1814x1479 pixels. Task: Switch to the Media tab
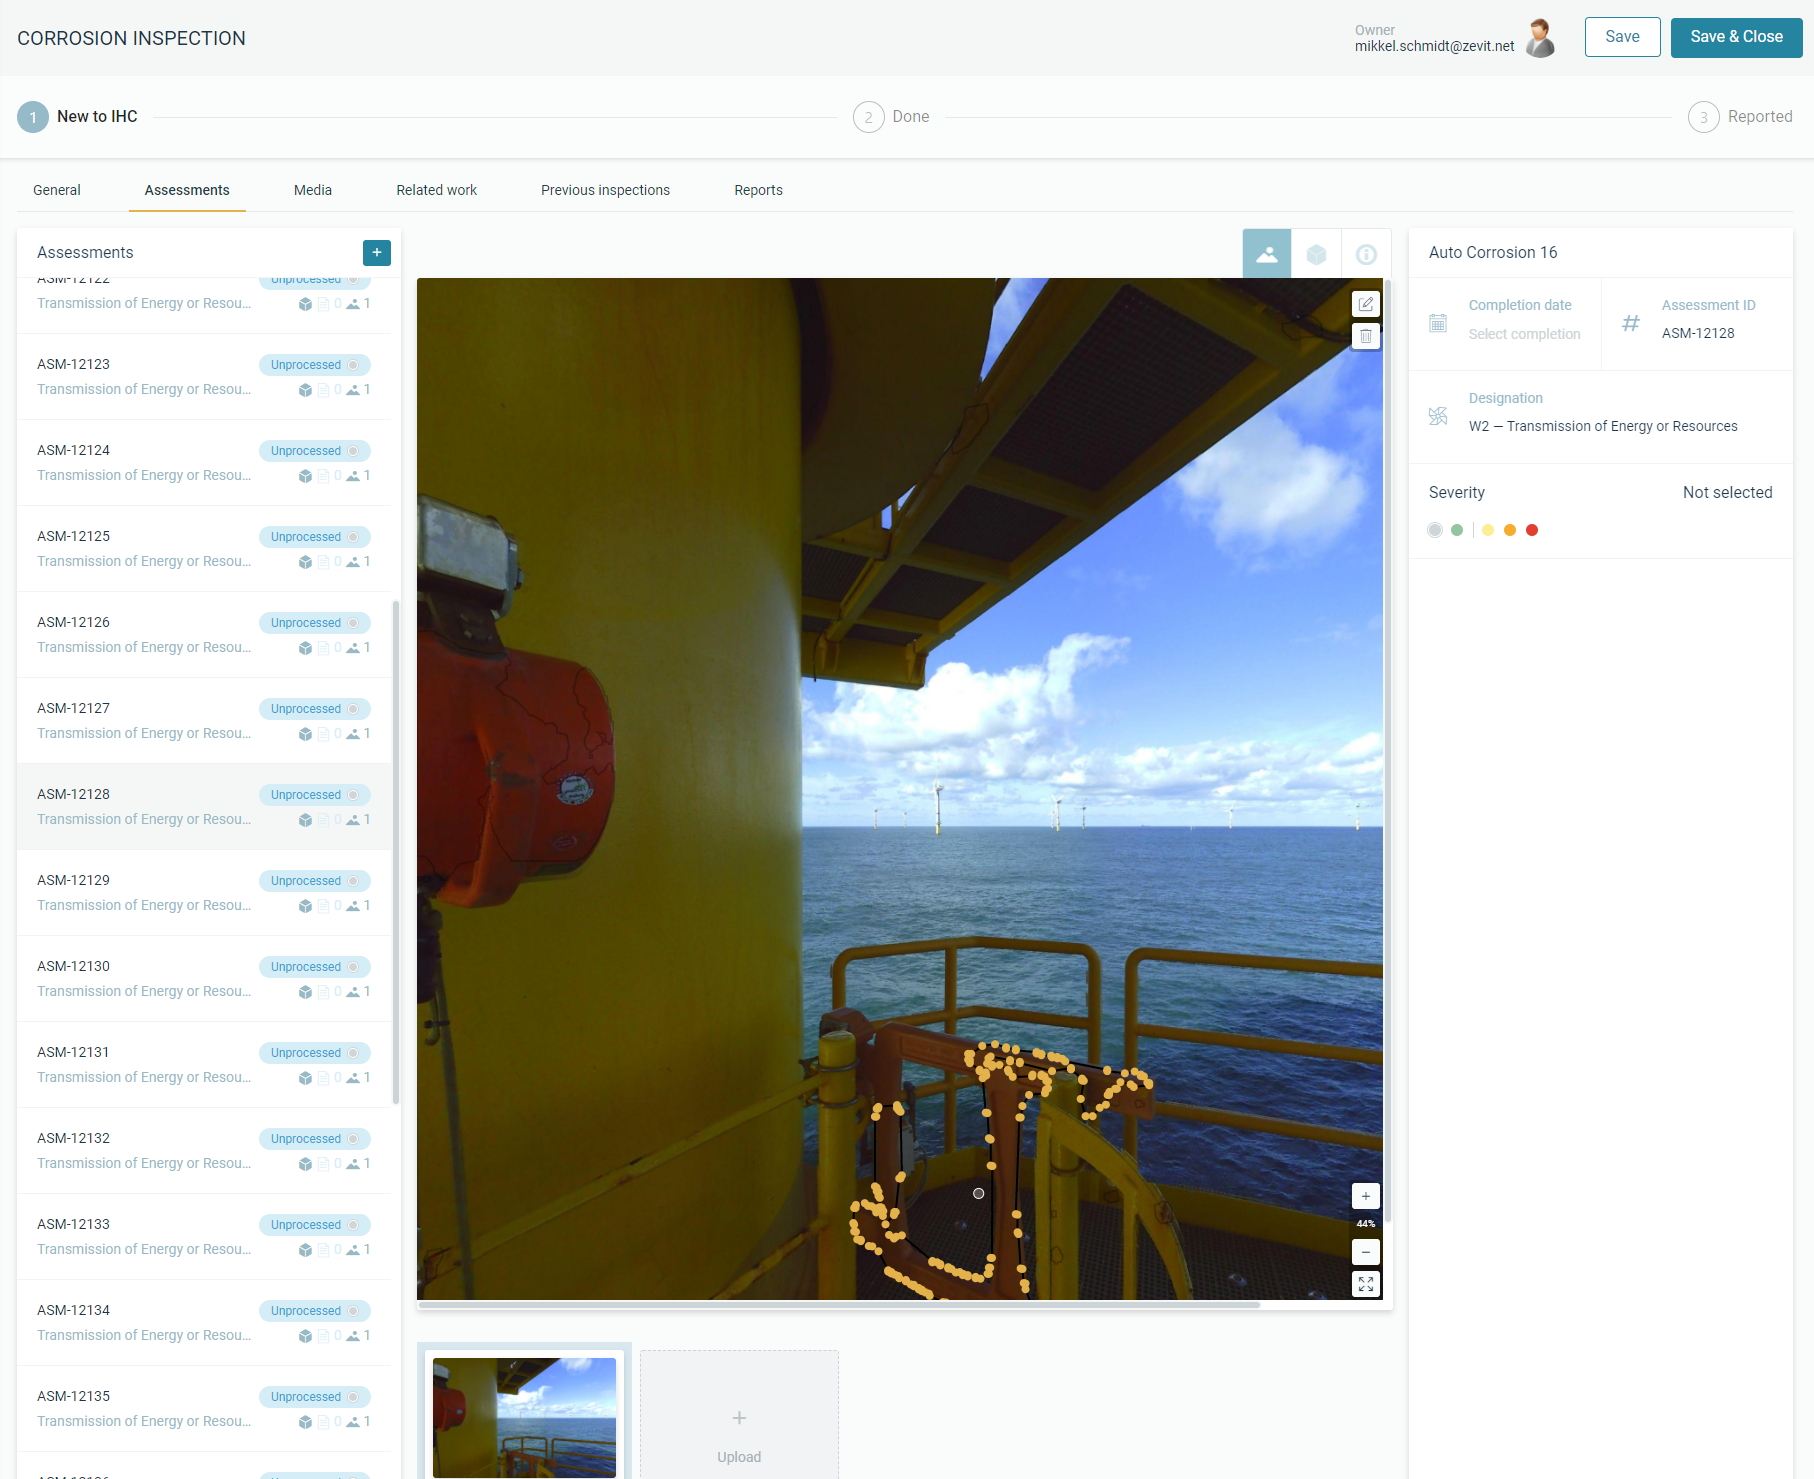click(x=312, y=190)
